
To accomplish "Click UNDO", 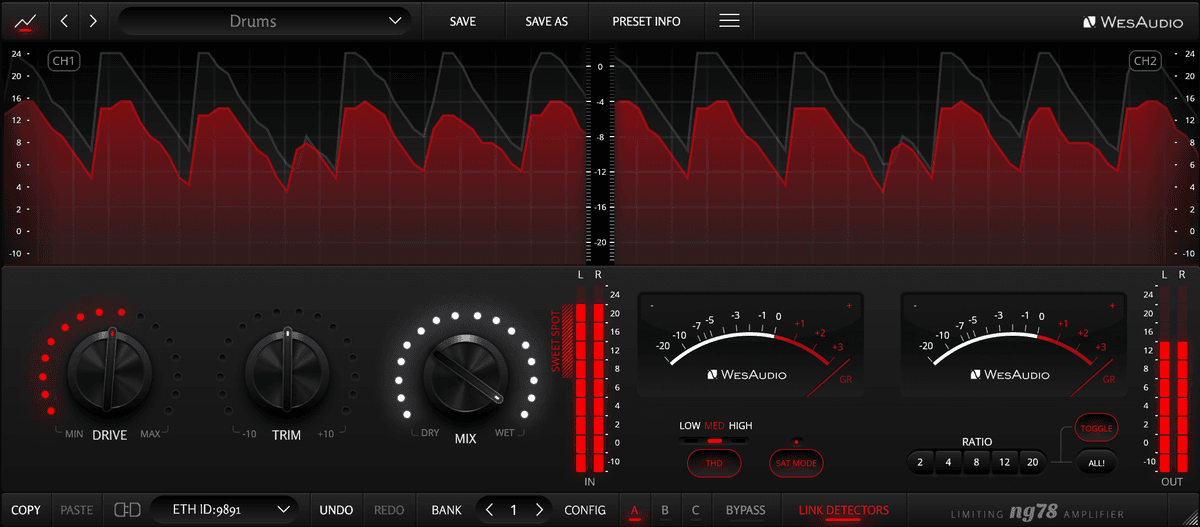I will (x=336, y=510).
